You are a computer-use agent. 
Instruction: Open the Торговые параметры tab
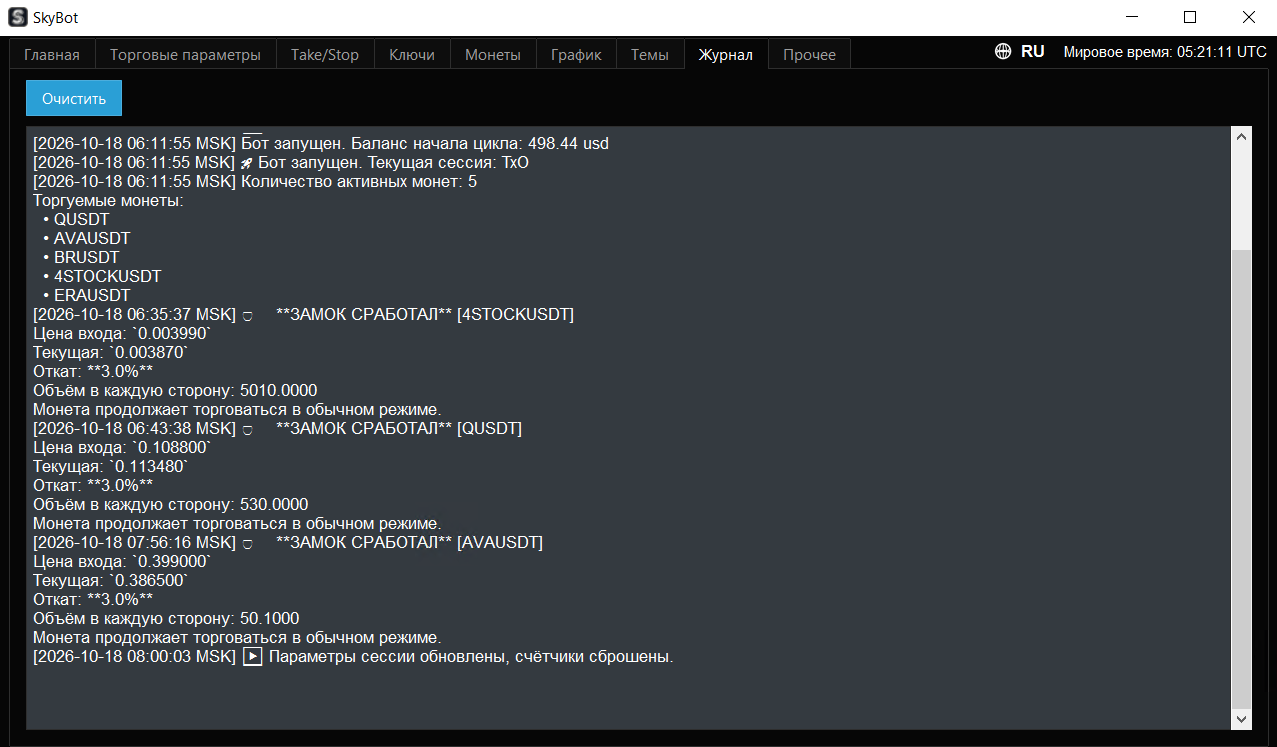coord(185,55)
